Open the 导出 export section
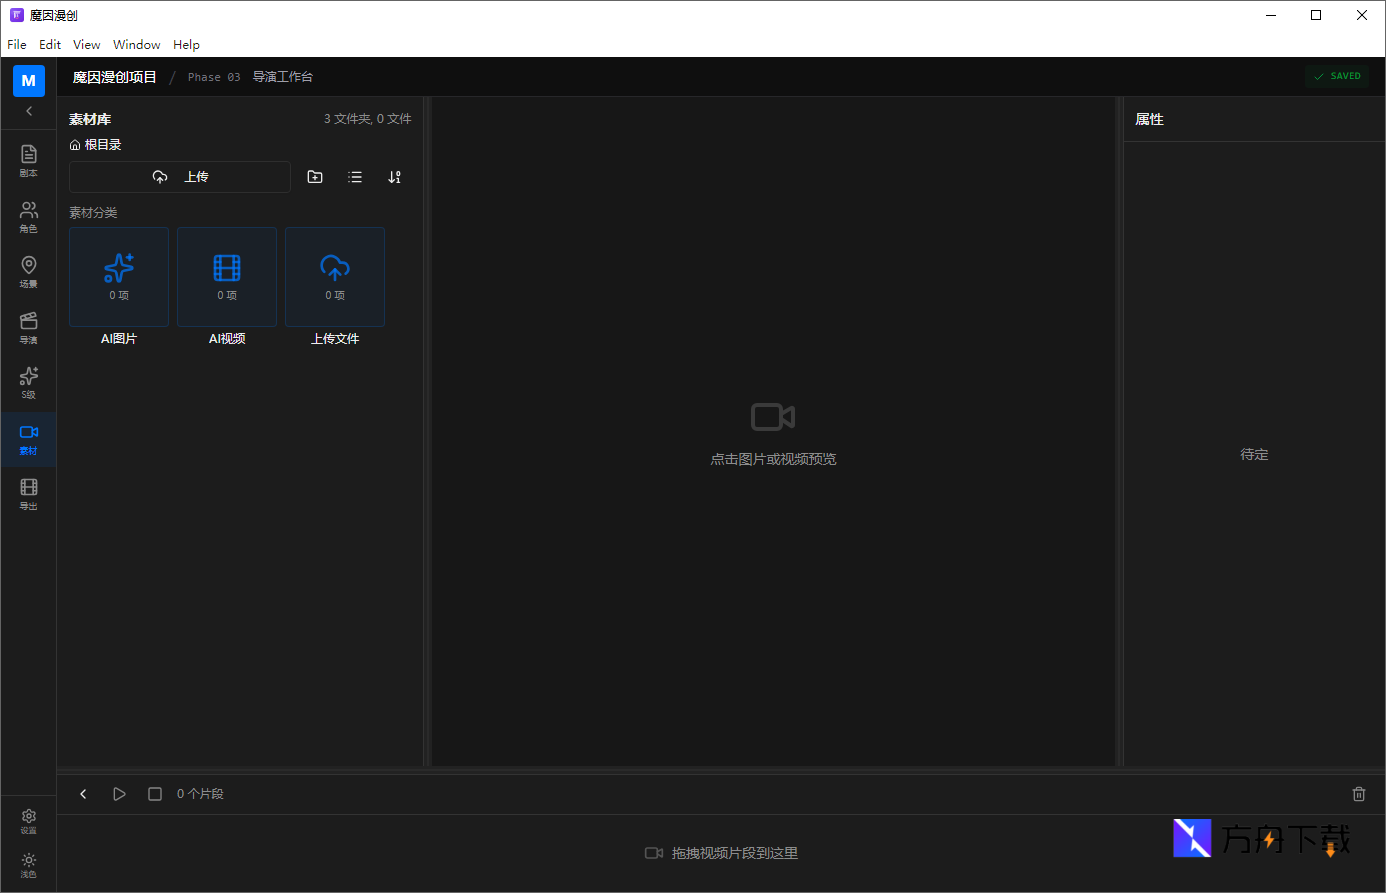 coord(28,493)
